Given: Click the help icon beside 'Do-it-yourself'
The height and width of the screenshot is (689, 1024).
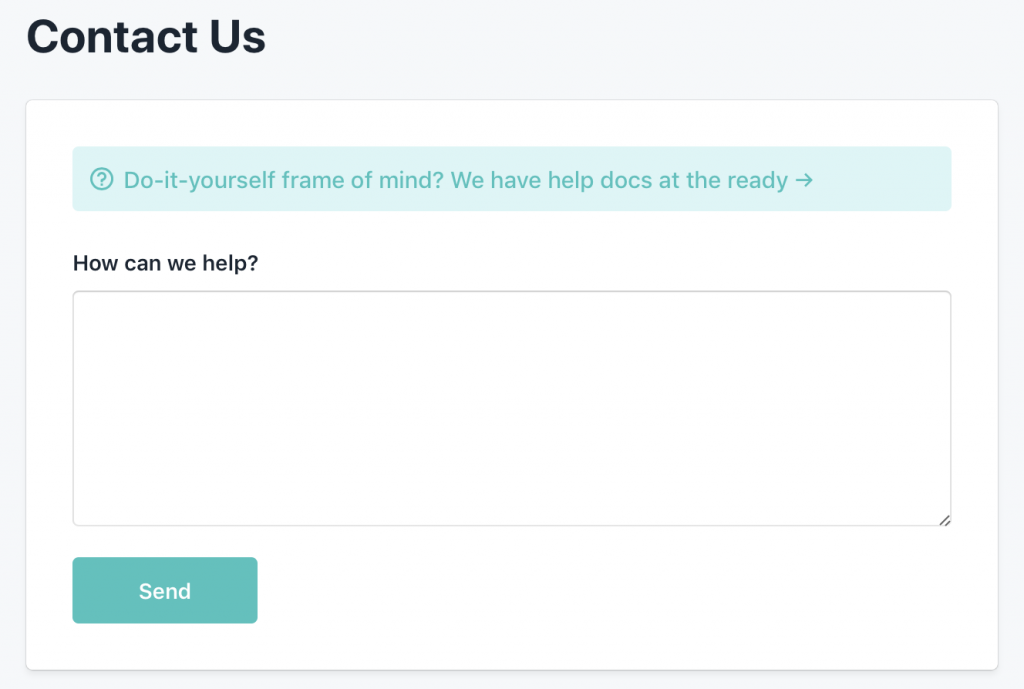Looking at the screenshot, I should [x=101, y=180].
